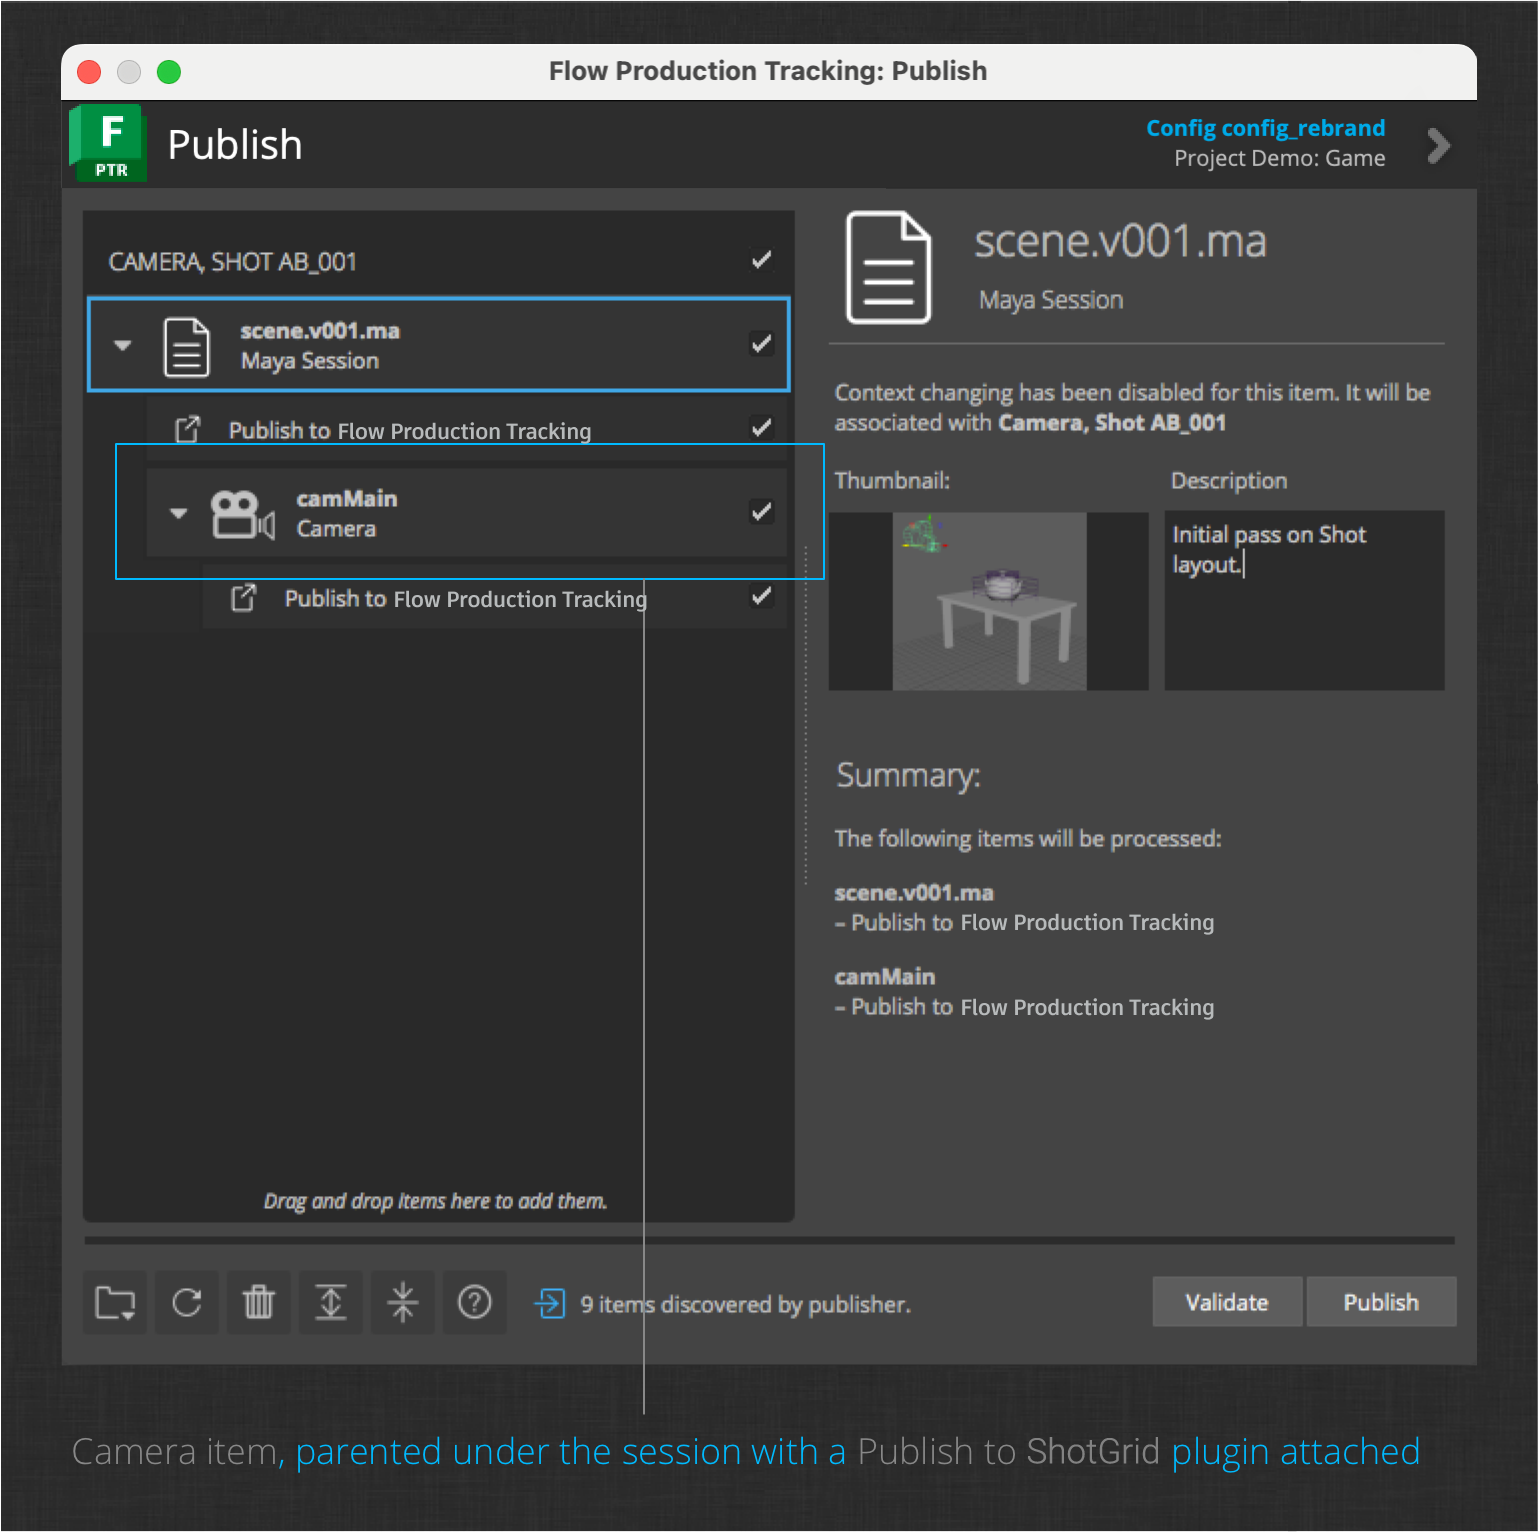This screenshot has width=1538, height=1532.
Task: Click 'camMain' in the summary list
Action: coord(885,977)
